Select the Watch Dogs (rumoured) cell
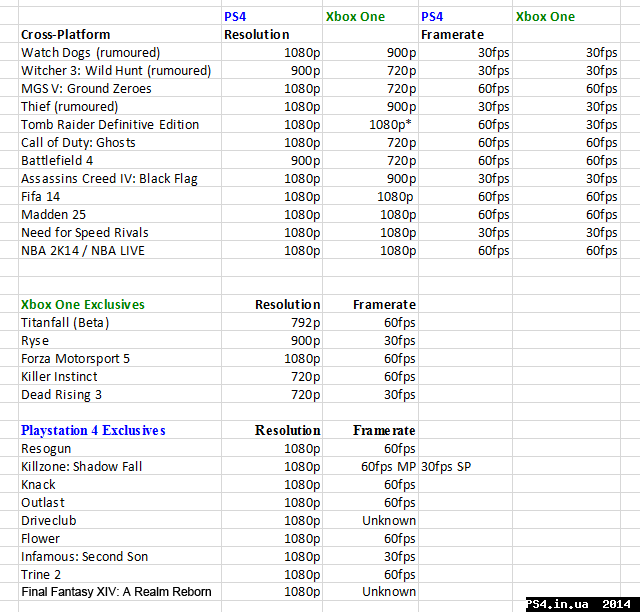 click(90, 52)
